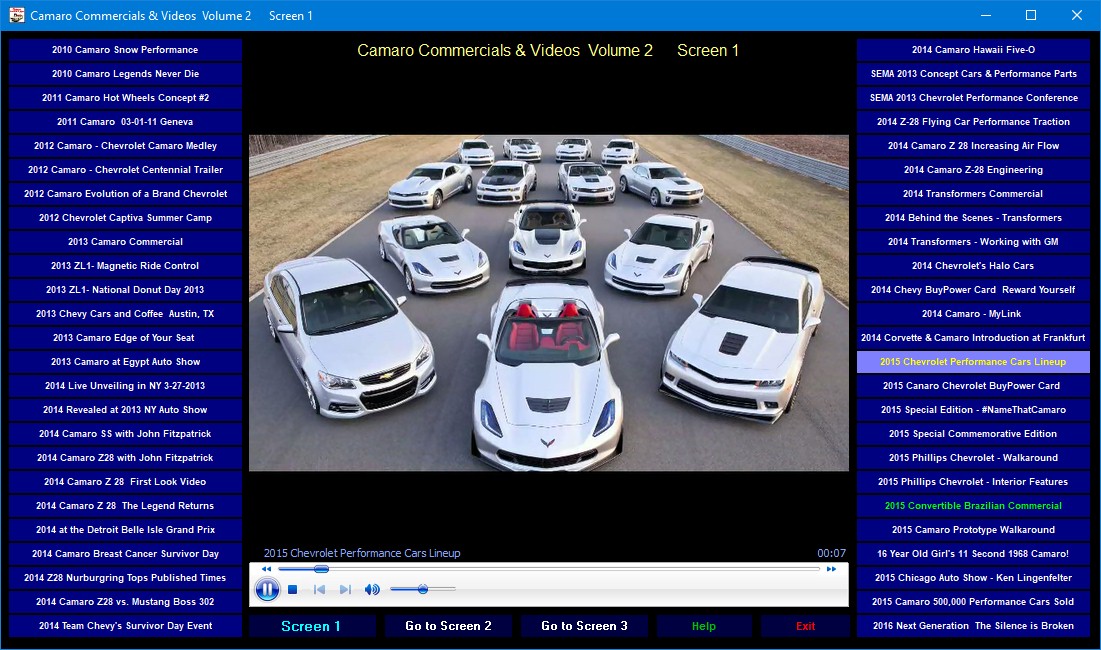
Task: Play 2015 Convertible Brazilian Commercial
Action: [973, 505]
